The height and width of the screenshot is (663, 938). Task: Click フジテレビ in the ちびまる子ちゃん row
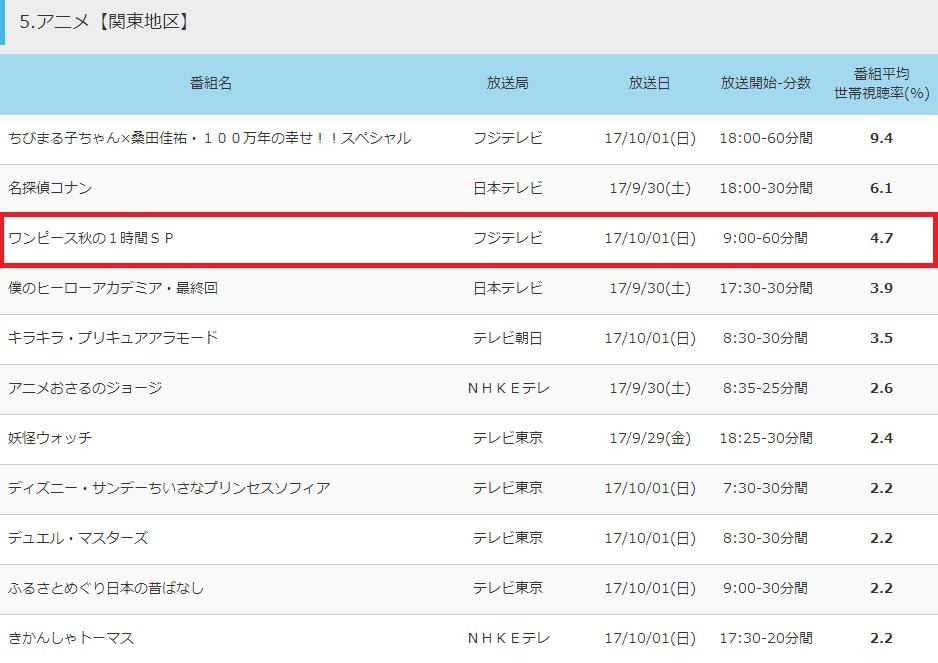pos(508,138)
